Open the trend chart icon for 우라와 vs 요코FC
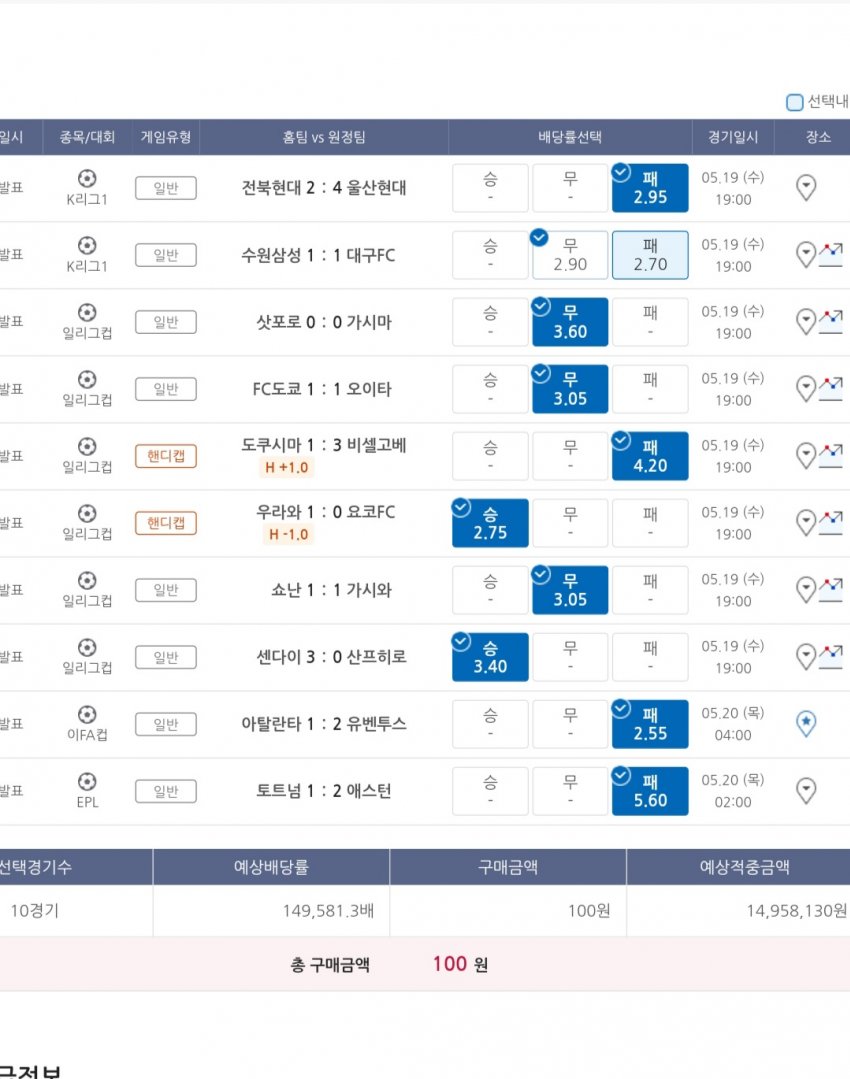The width and height of the screenshot is (850, 1079). pyautogui.click(x=831, y=522)
